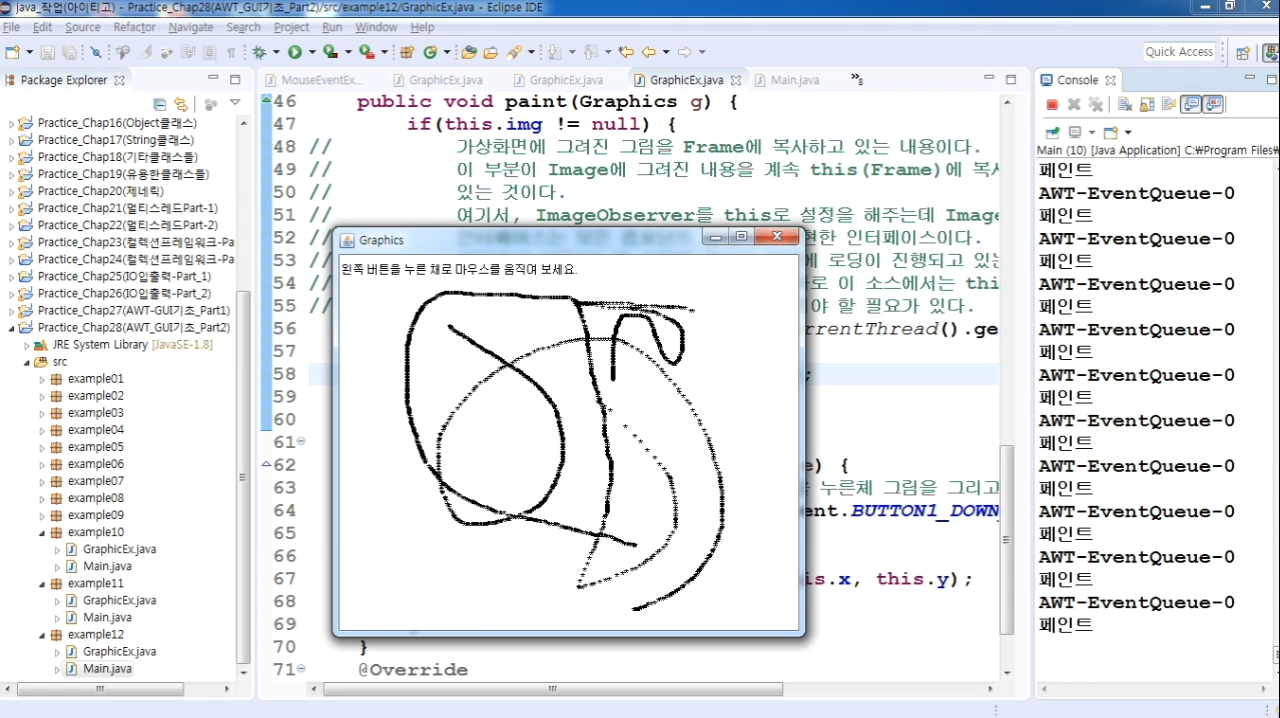Click the External Tools run icon
The width and height of the screenshot is (1280, 718).
click(x=366, y=52)
